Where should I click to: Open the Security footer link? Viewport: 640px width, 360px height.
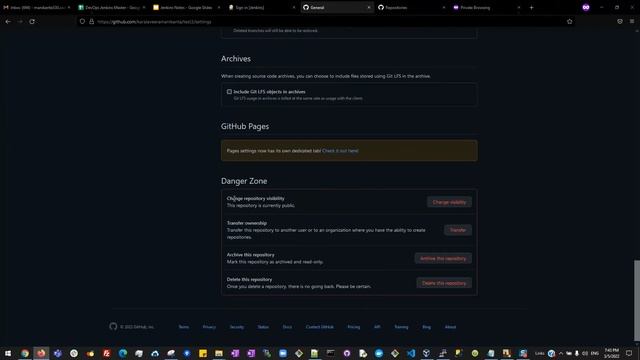pyautogui.click(x=236, y=327)
